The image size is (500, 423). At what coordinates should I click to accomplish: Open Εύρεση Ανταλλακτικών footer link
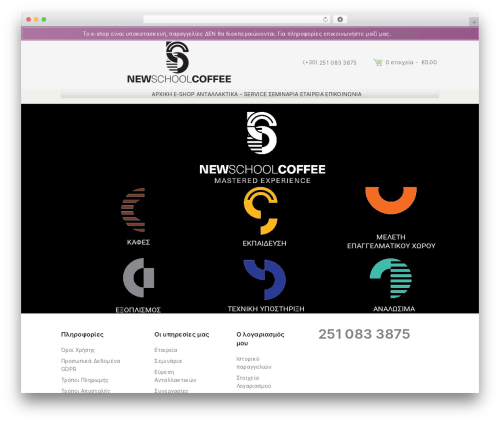175,376
